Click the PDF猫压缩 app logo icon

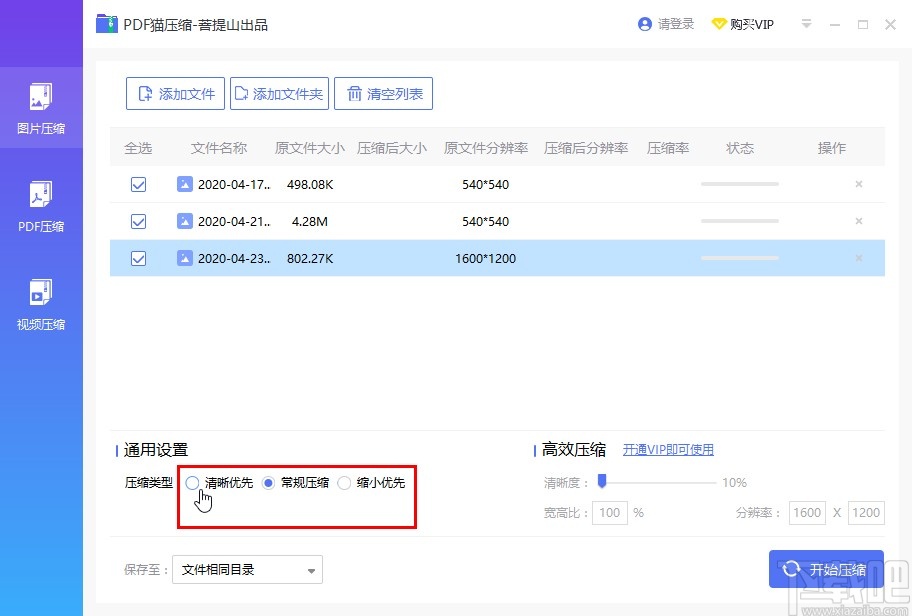107,24
